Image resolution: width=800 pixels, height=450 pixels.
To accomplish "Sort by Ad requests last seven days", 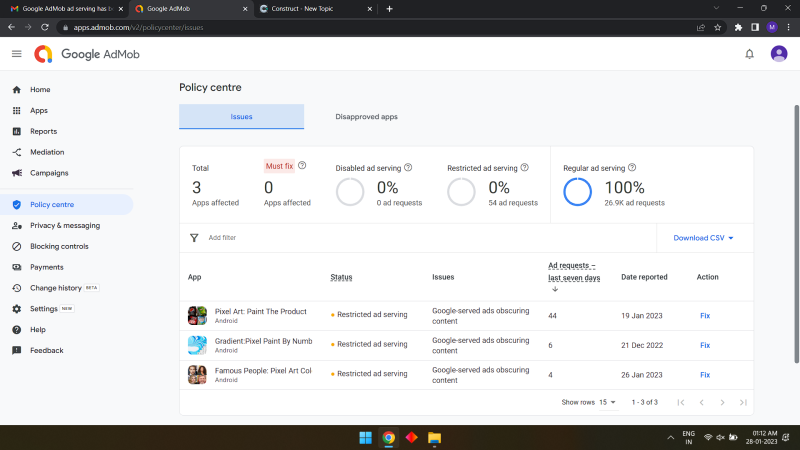I will pyautogui.click(x=574, y=271).
